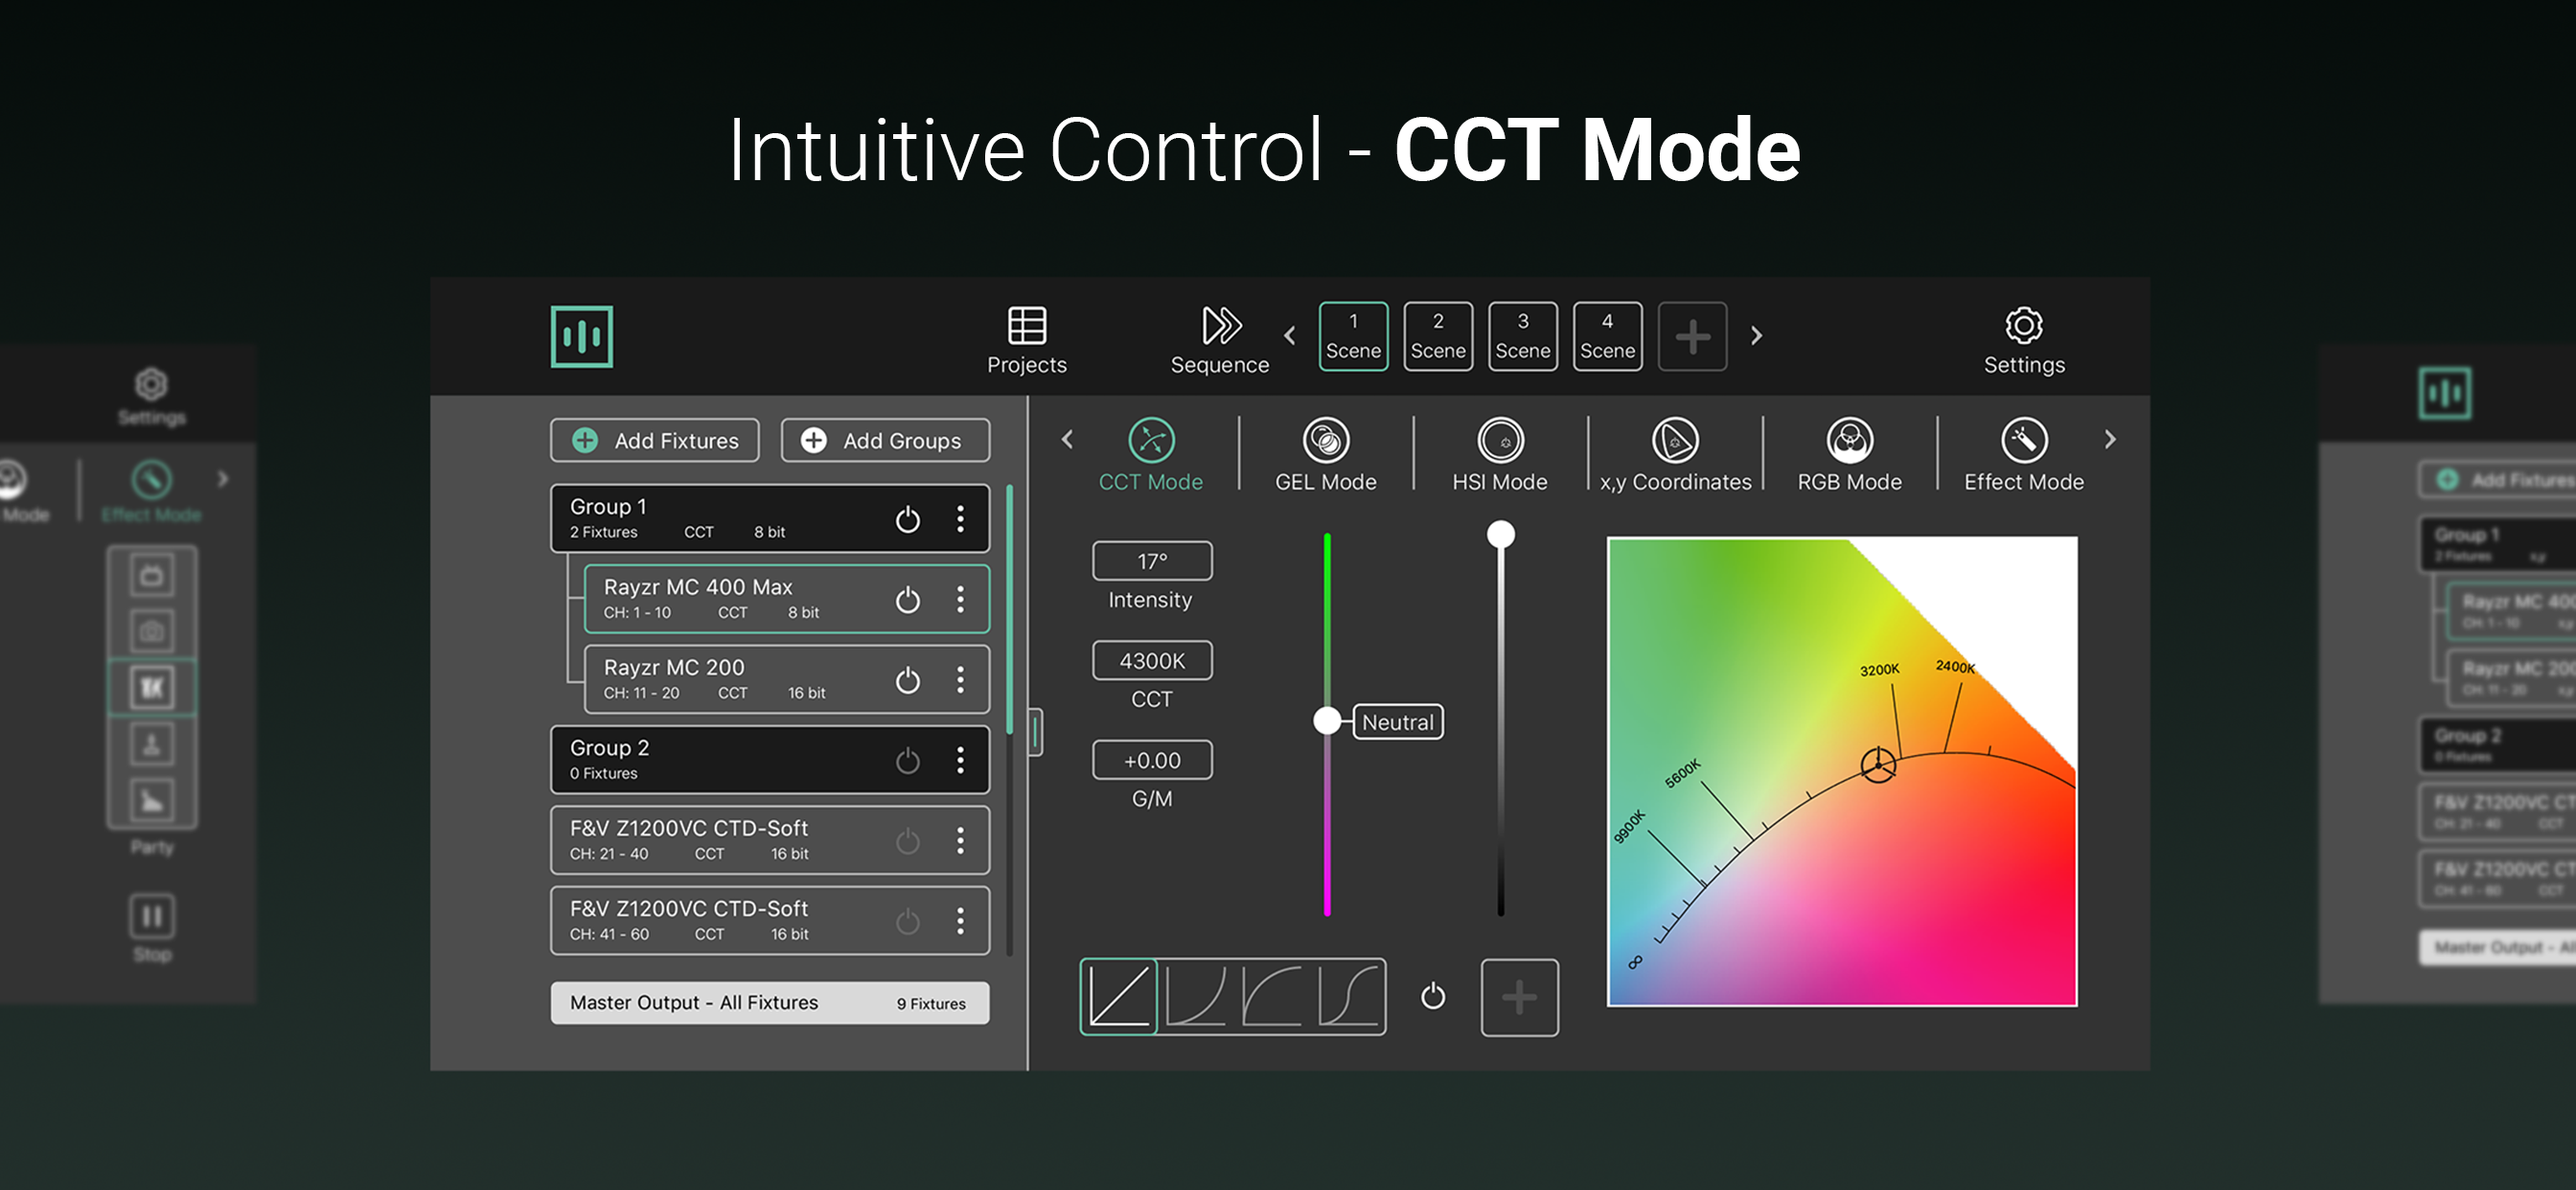Select the linear dimming curve
Image resolution: width=2576 pixels, height=1190 pixels.
(x=1118, y=996)
